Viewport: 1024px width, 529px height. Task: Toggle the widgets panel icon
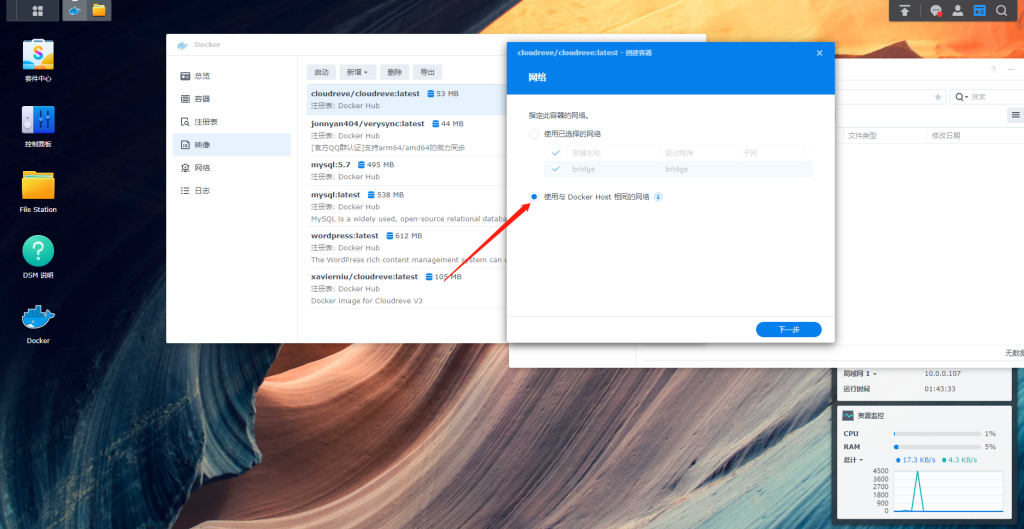[979, 10]
